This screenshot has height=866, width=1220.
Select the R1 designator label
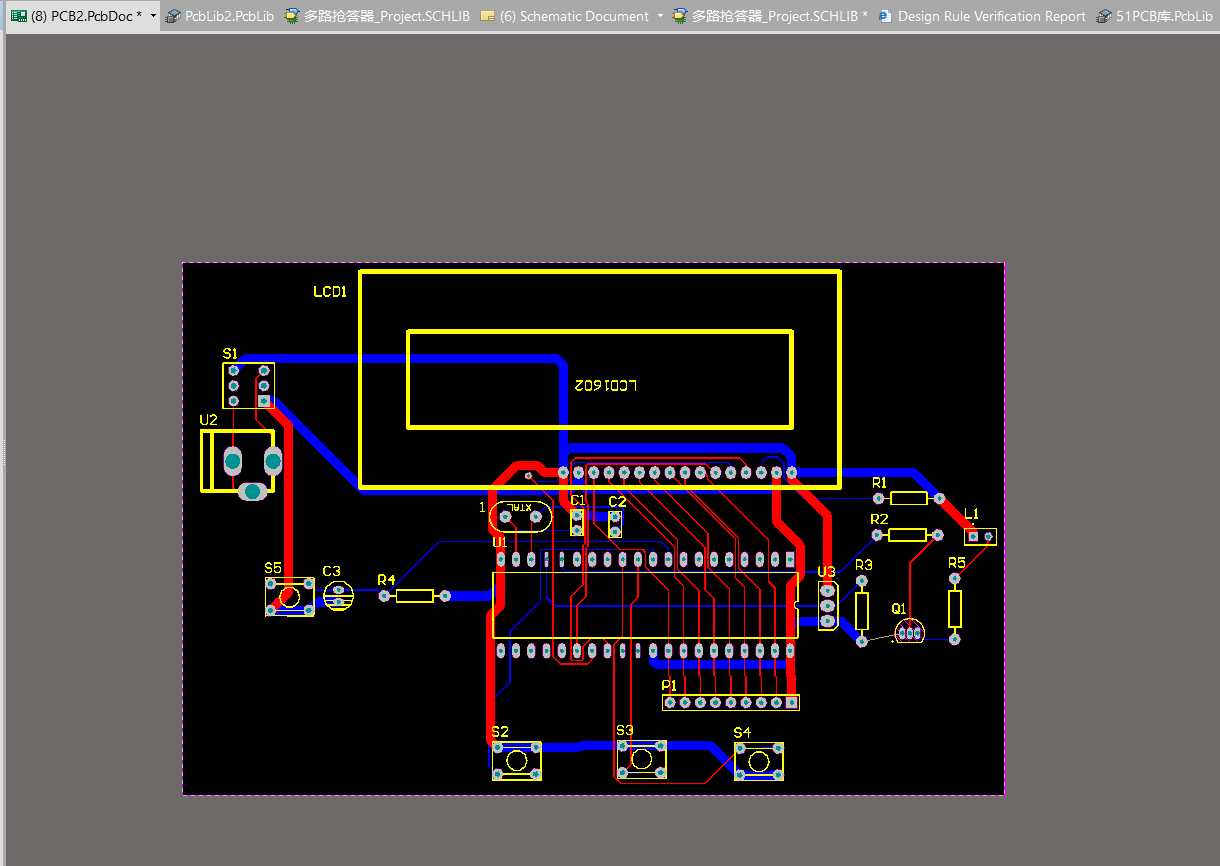879,483
